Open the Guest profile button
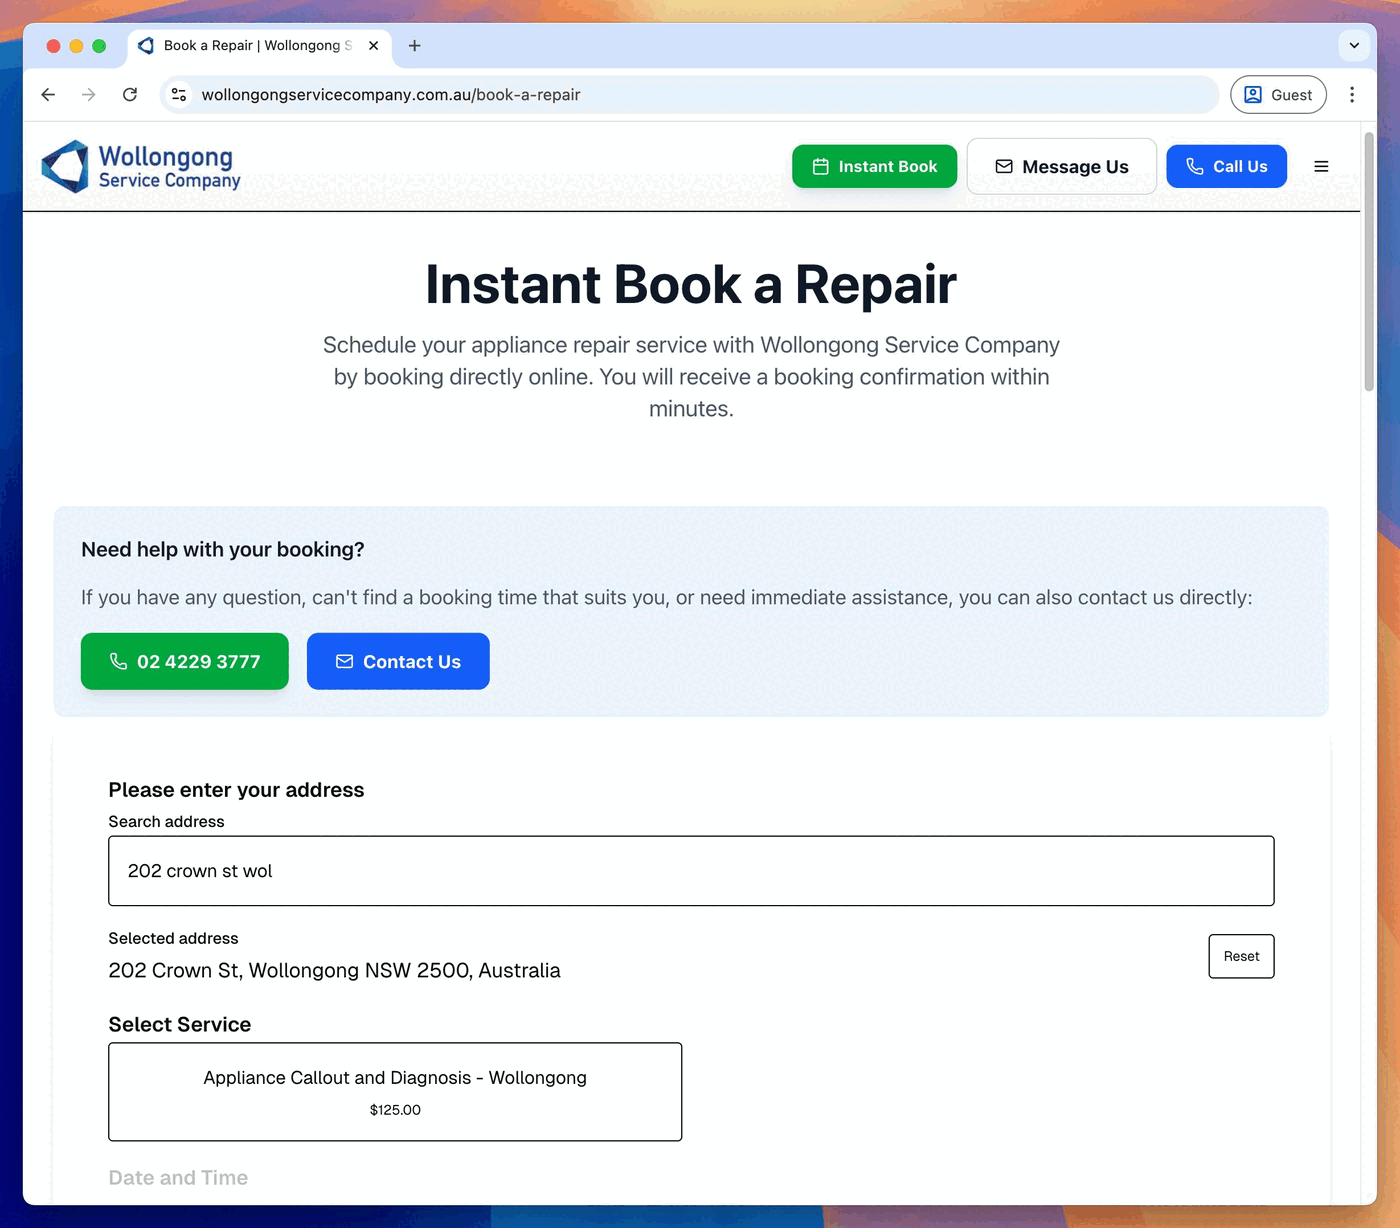Image resolution: width=1400 pixels, height=1228 pixels. [x=1278, y=95]
